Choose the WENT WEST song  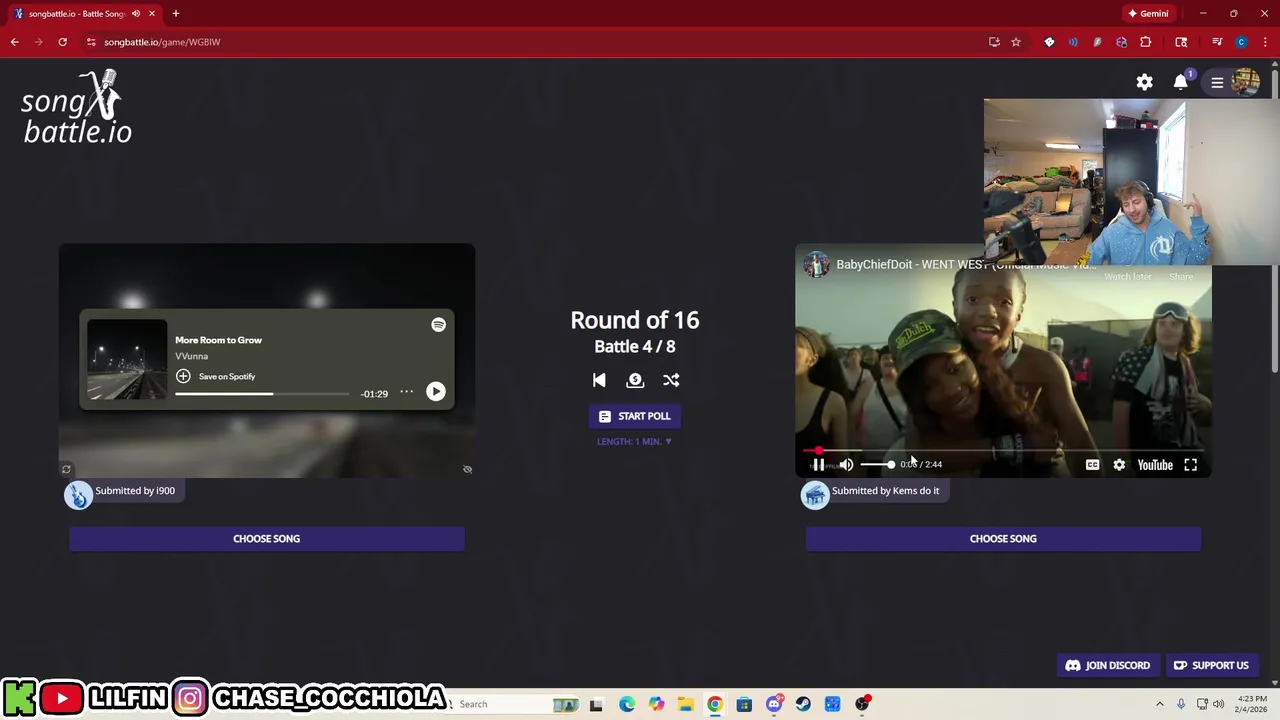tap(1003, 538)
